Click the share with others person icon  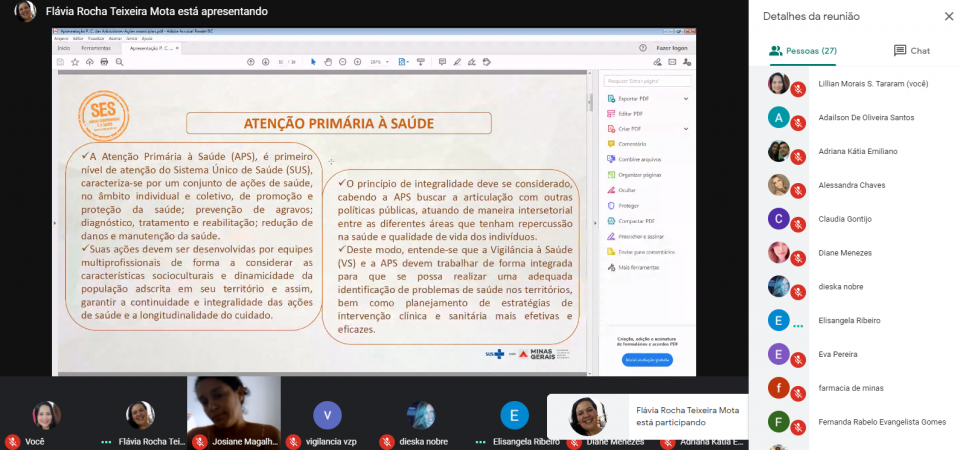pos(687,62)
